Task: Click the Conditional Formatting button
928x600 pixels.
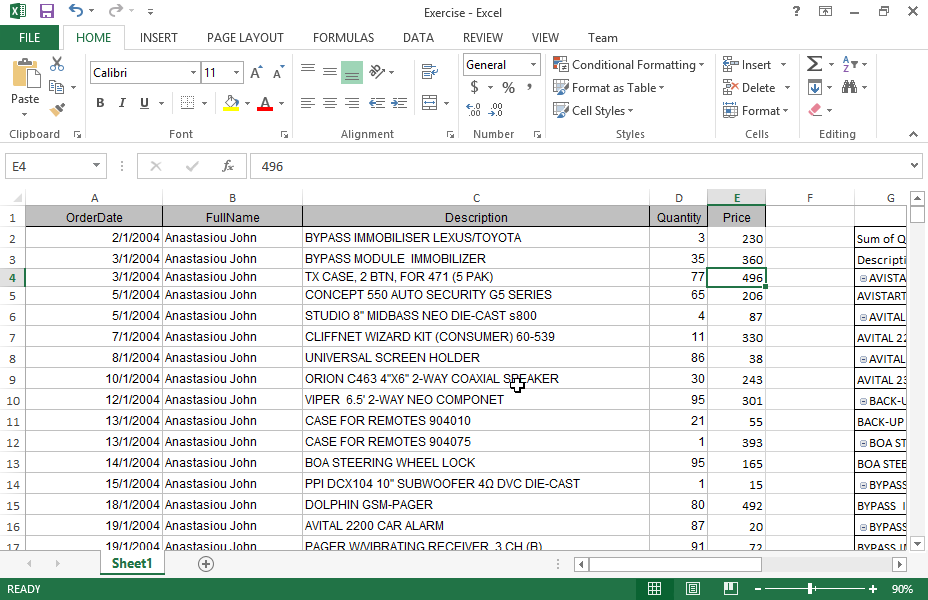Action: [629, 65]
